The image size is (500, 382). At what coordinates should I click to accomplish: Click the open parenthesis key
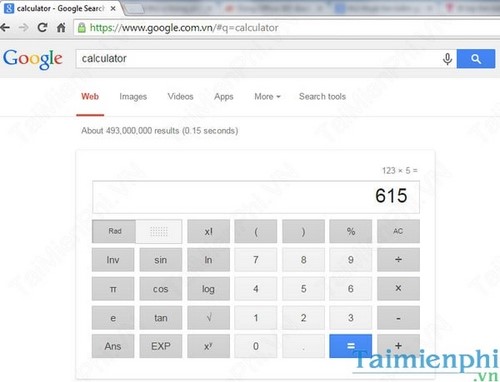pyautogui.click(x=256, y=231)
